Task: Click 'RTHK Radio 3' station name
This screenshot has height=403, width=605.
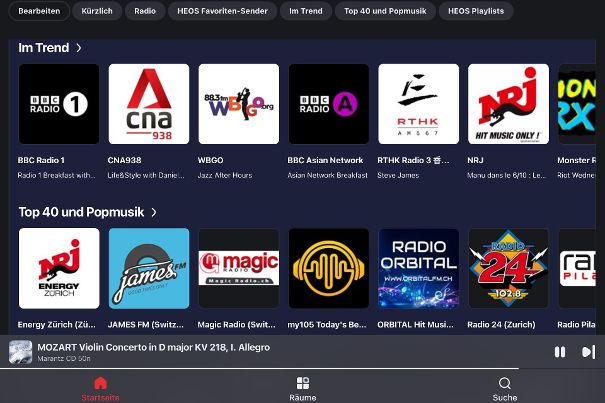Action: [x=413, y=160]
